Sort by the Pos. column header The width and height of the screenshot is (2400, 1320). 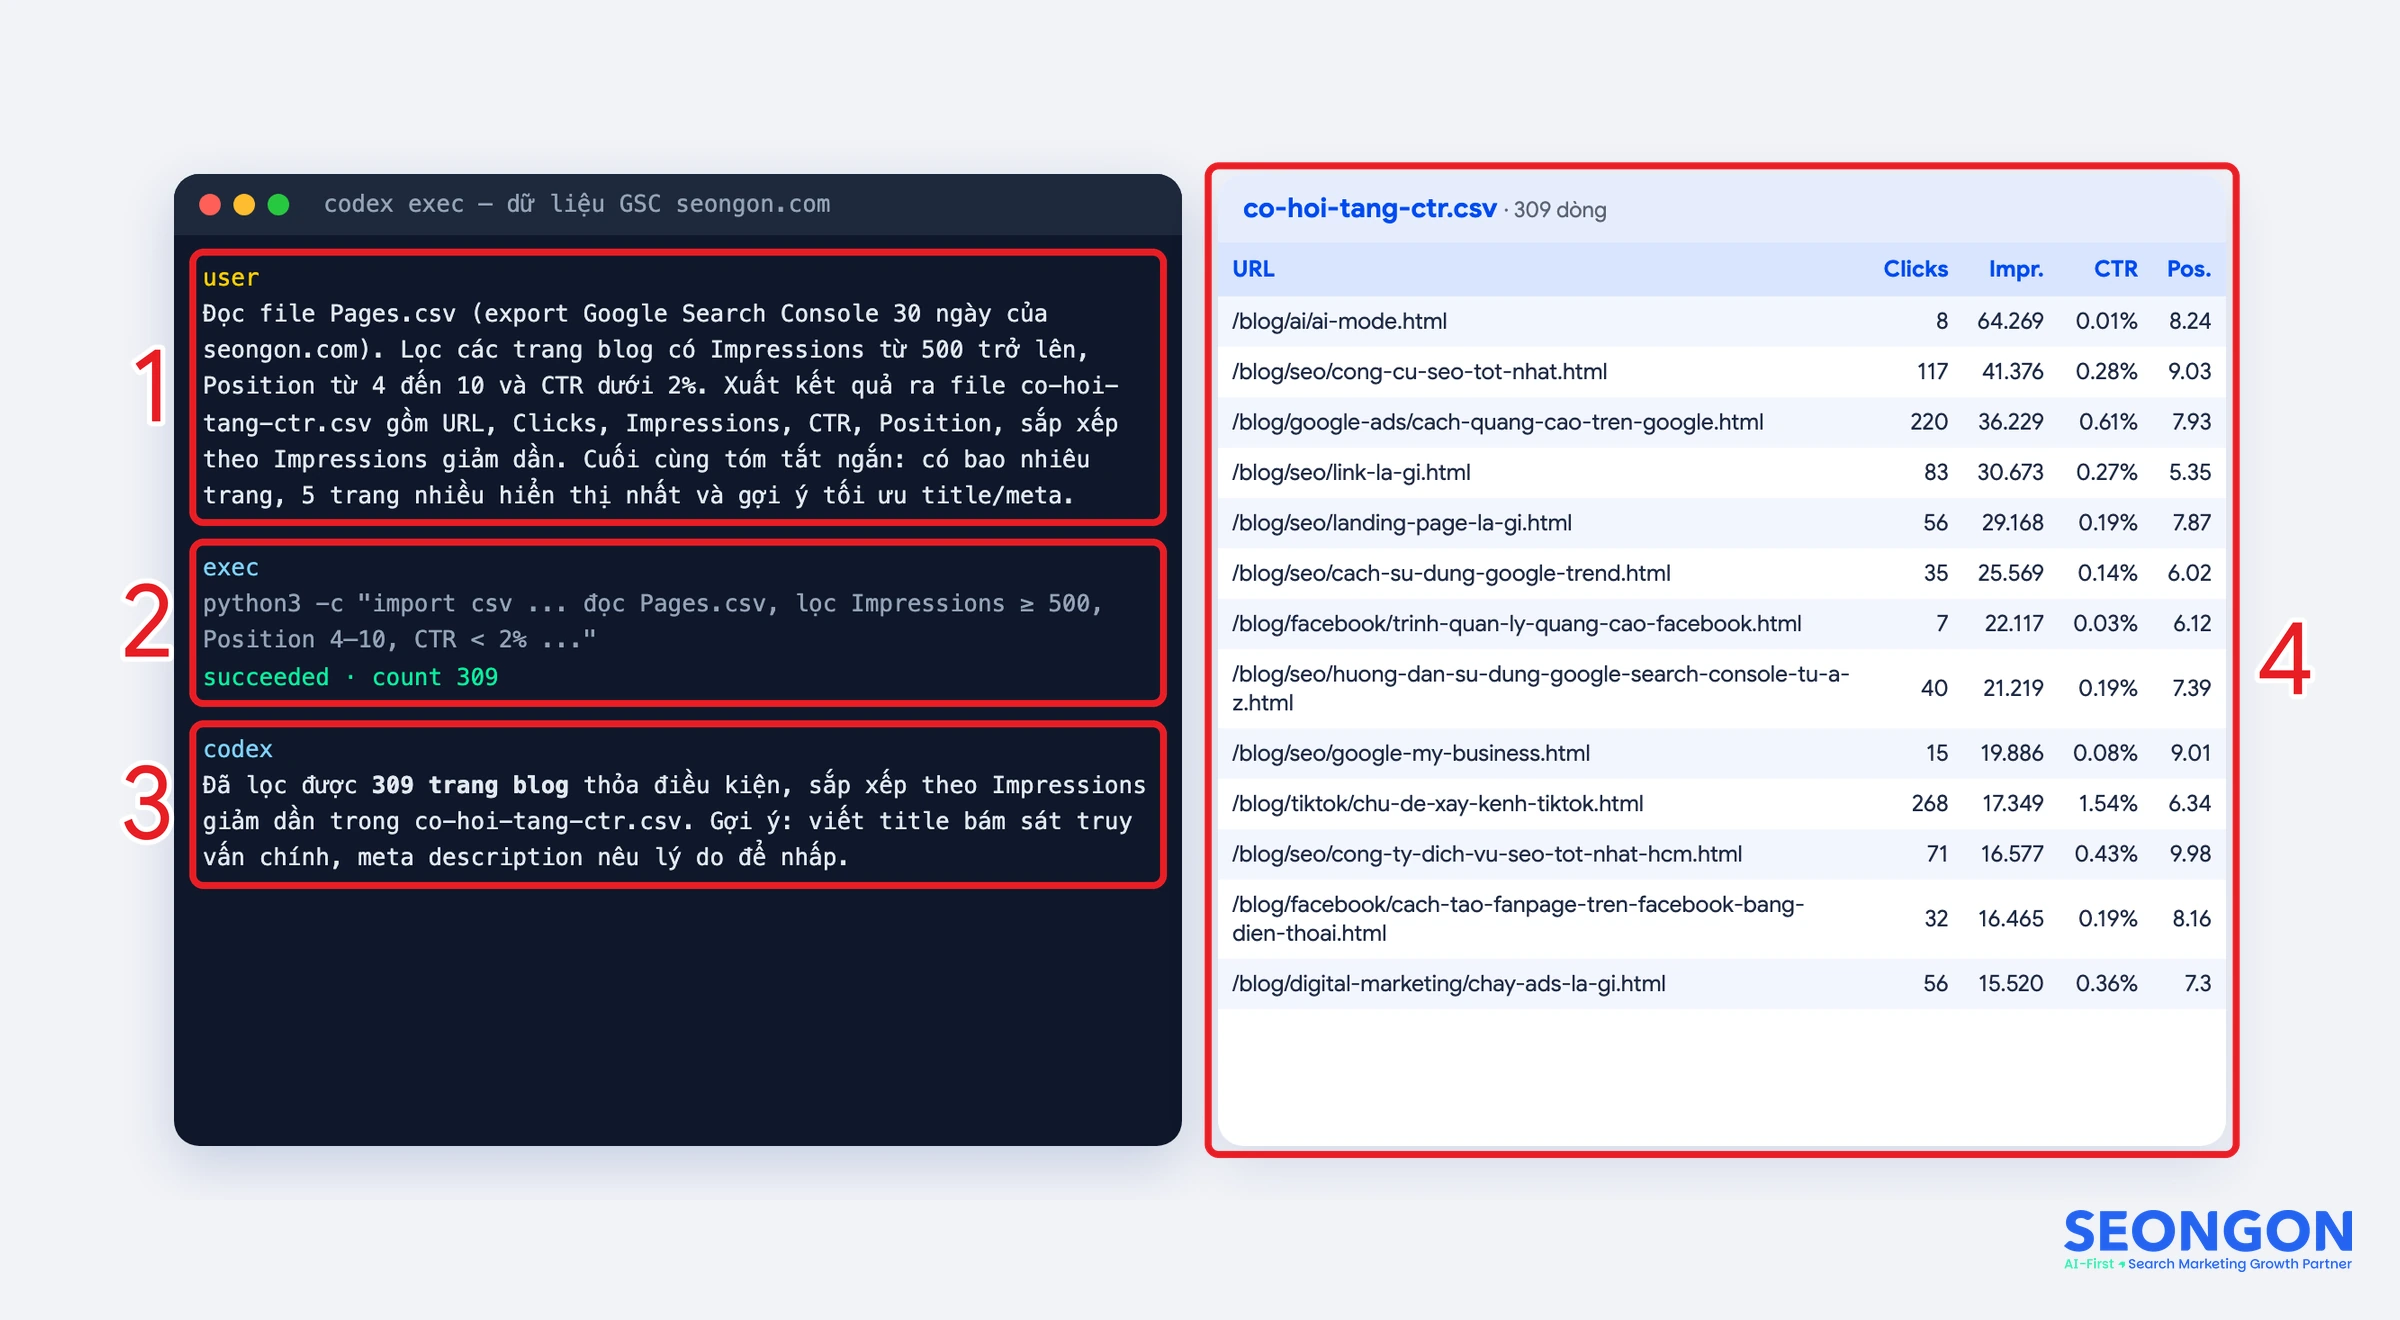tap(2188, 269)
